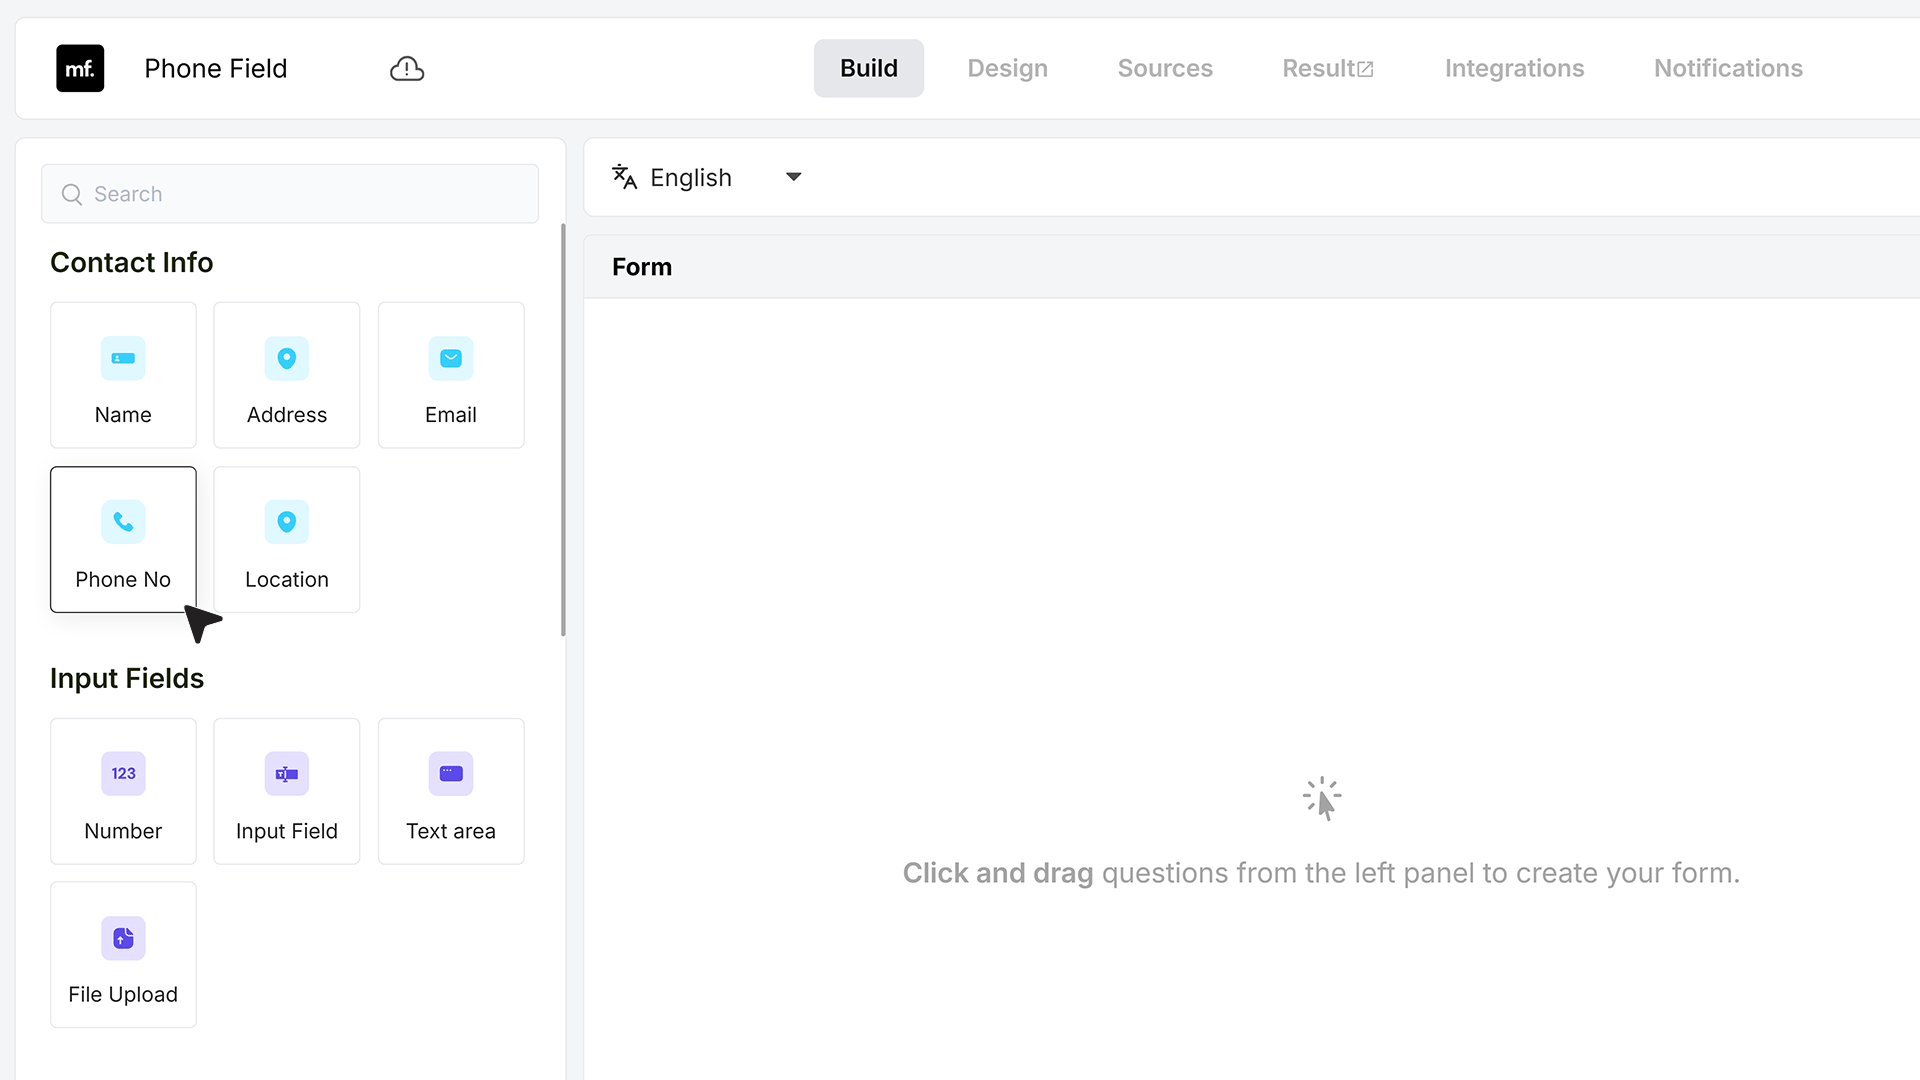
Task: Select the Email field tile
Action: coord(451,375)
